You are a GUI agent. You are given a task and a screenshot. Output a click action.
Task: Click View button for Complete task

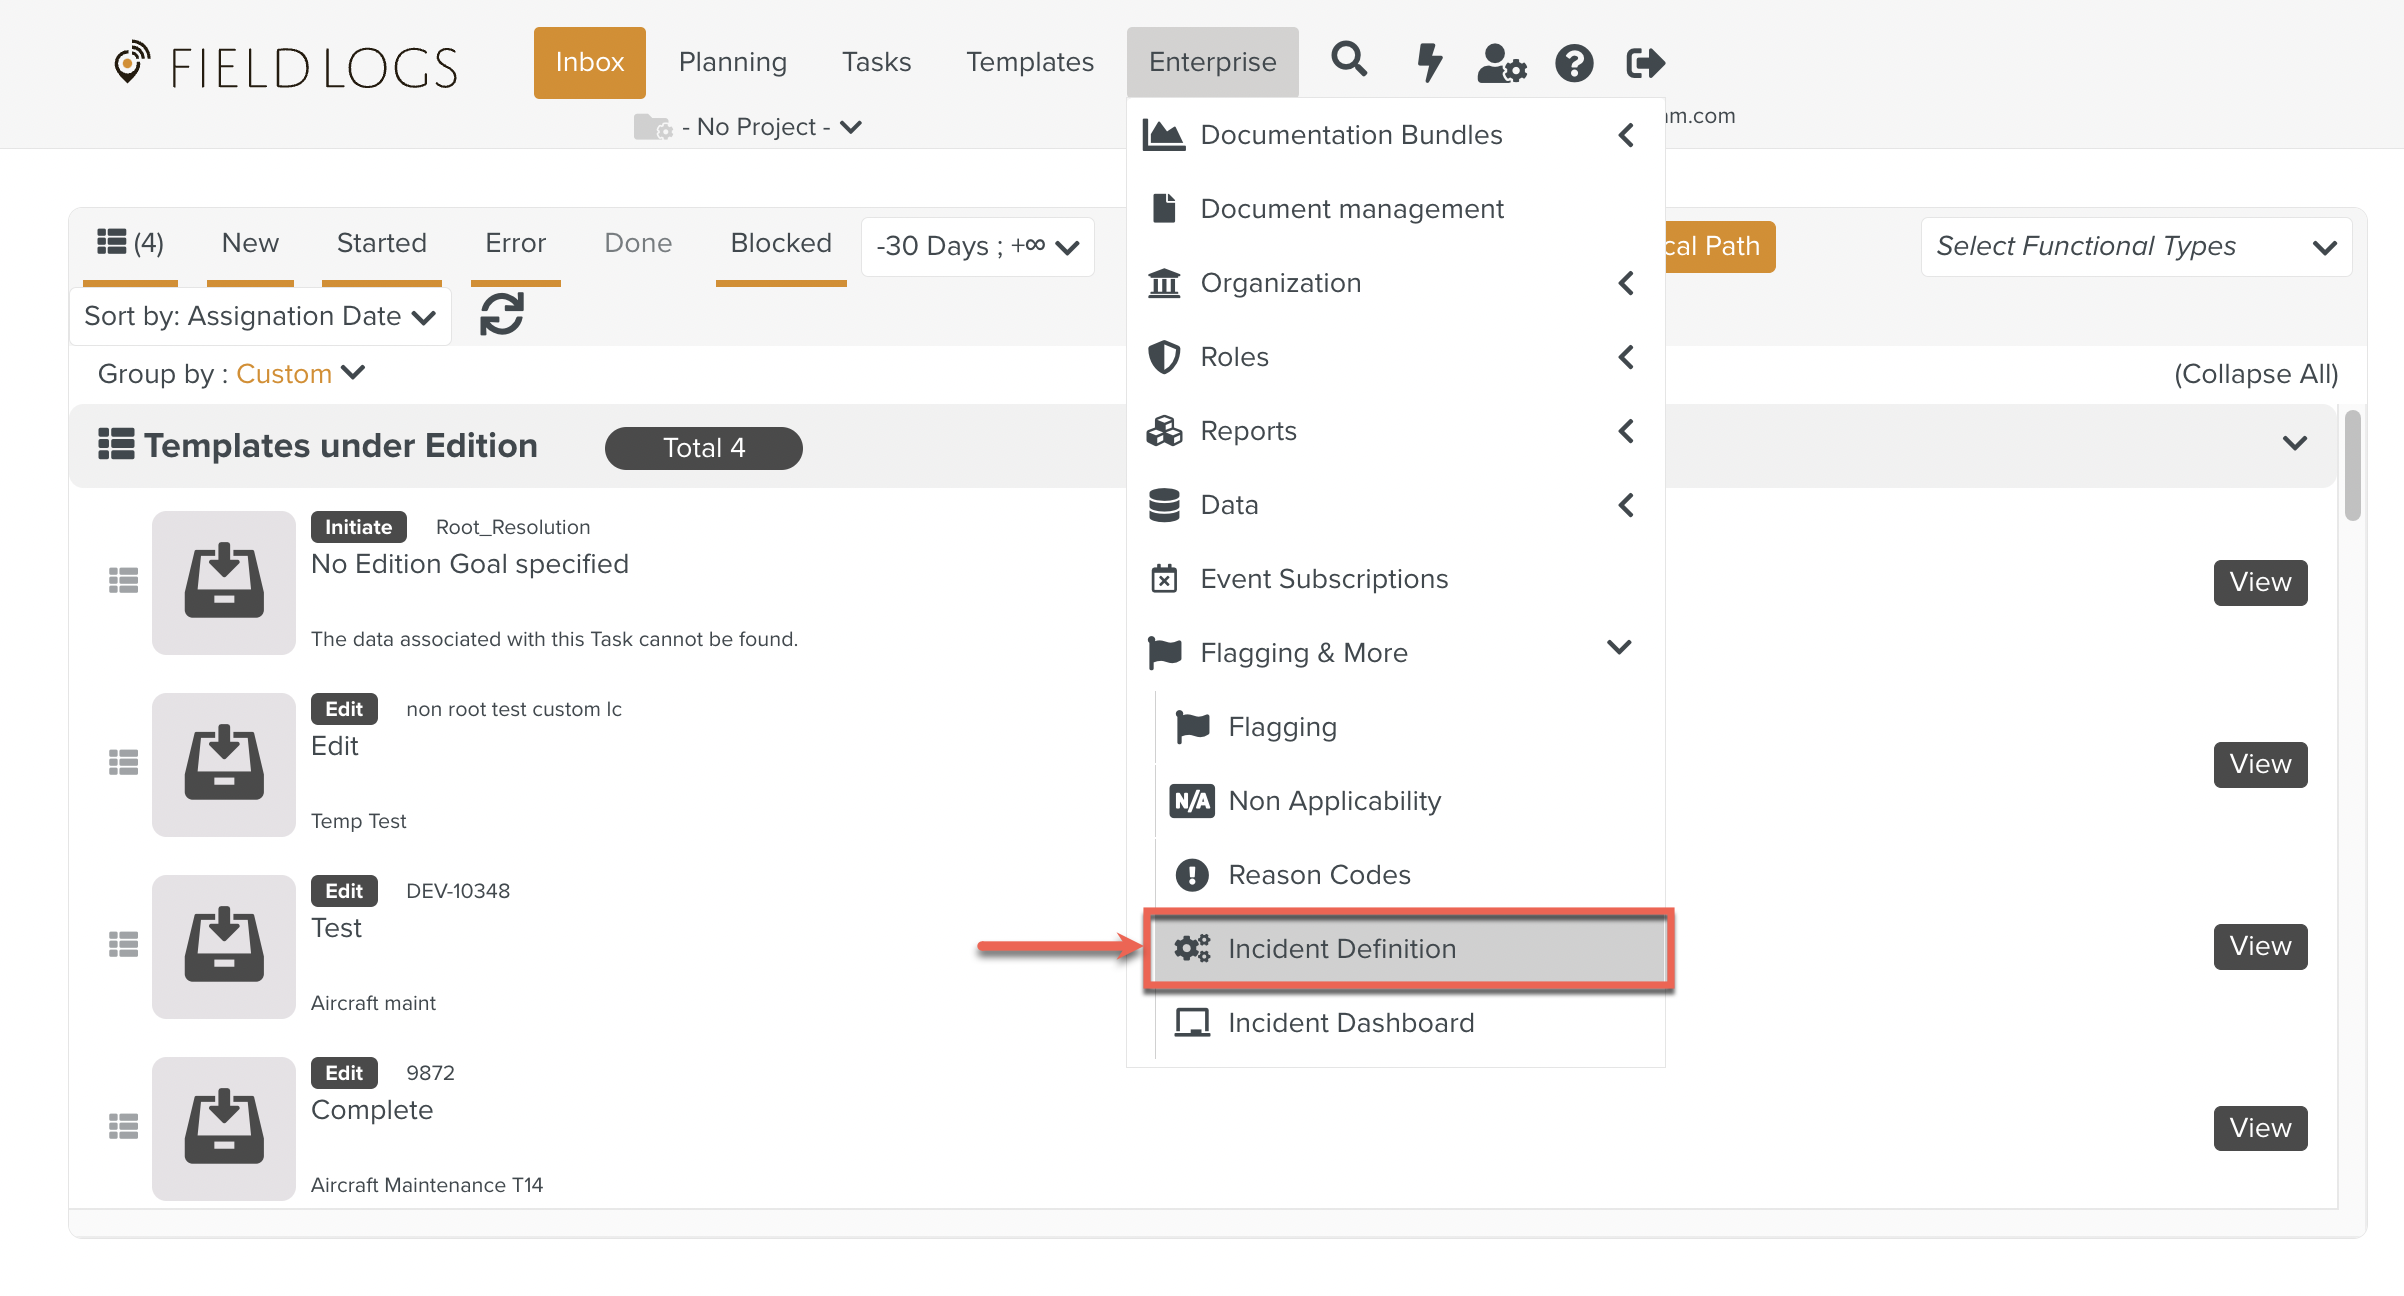pyautogui.click(x=2259, y=1128)
